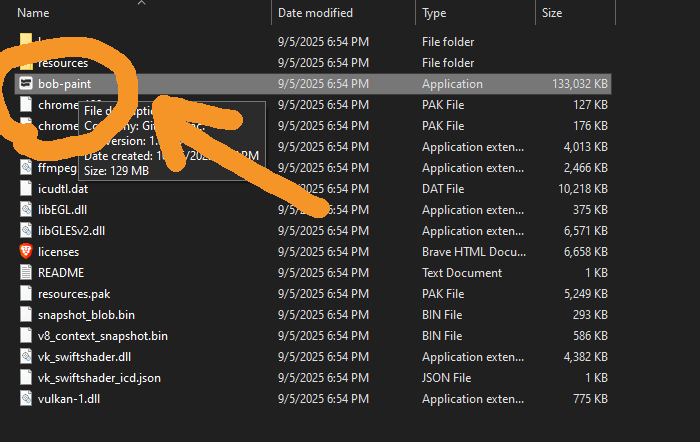Click the 6,571 KB size cell
The height and width of the screenshot is (442, 700).
[x=585, y=231]
